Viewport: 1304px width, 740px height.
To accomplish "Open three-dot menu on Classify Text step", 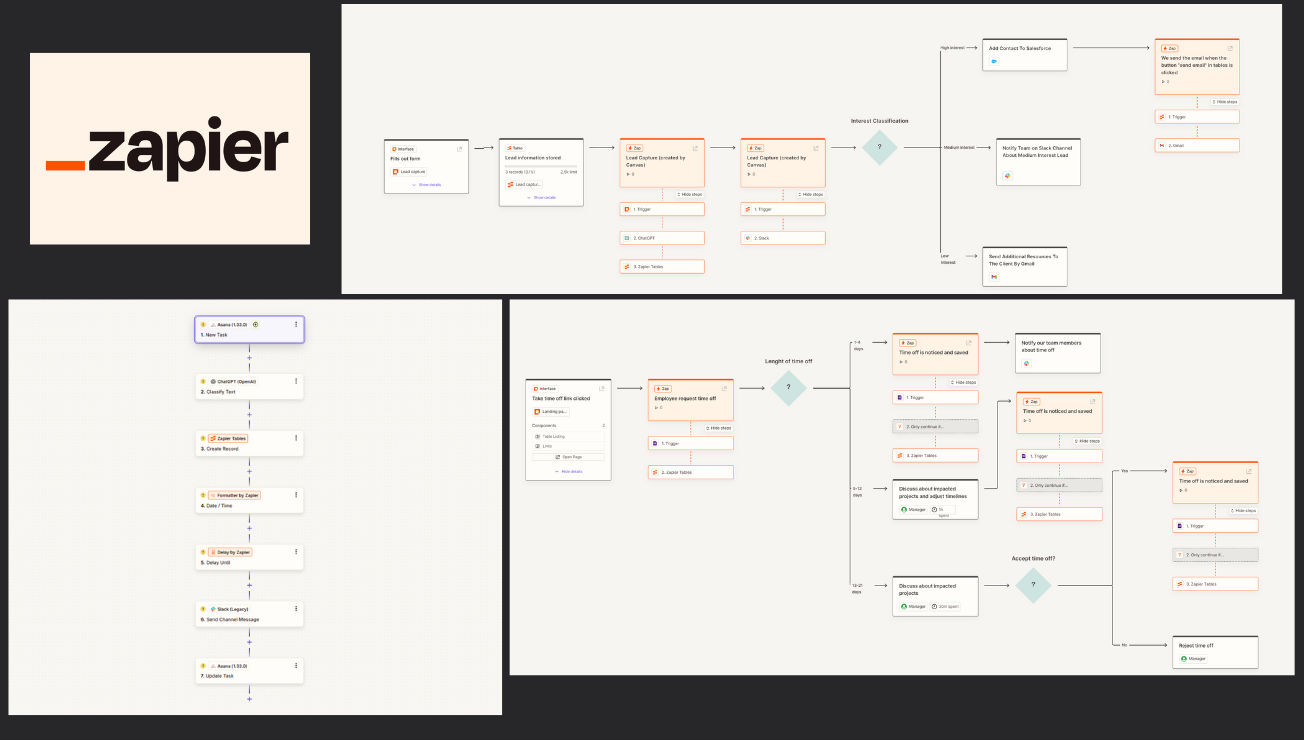I will pos(296,381).
